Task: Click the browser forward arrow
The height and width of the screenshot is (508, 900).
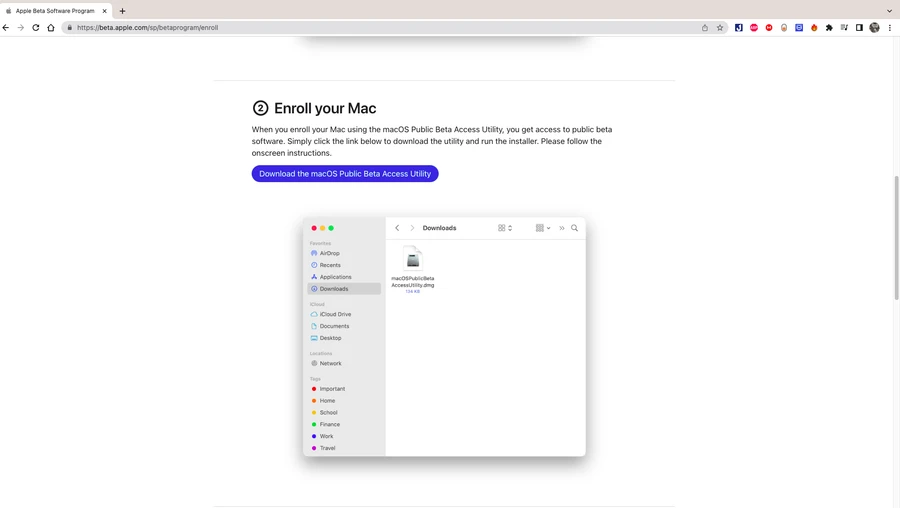Action: pos(21,28)
